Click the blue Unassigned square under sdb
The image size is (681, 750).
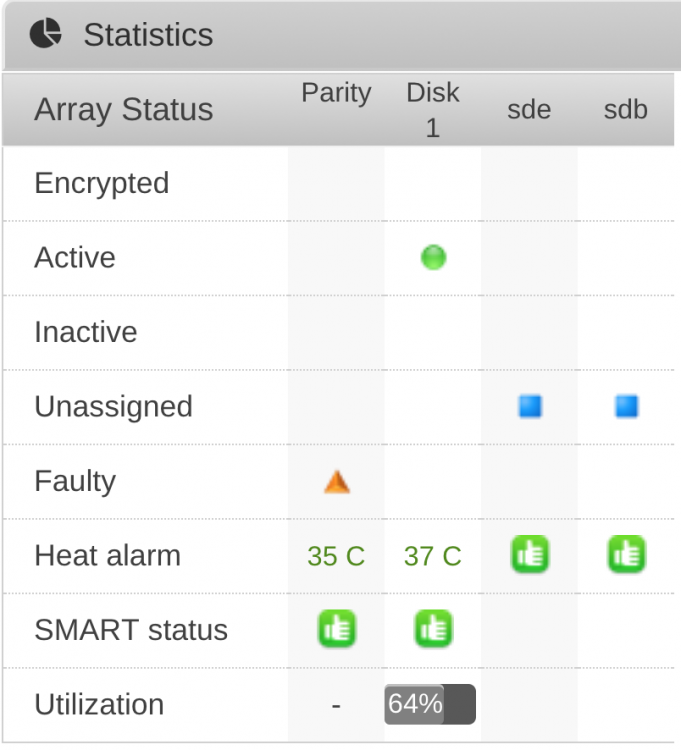coord(626,406)
